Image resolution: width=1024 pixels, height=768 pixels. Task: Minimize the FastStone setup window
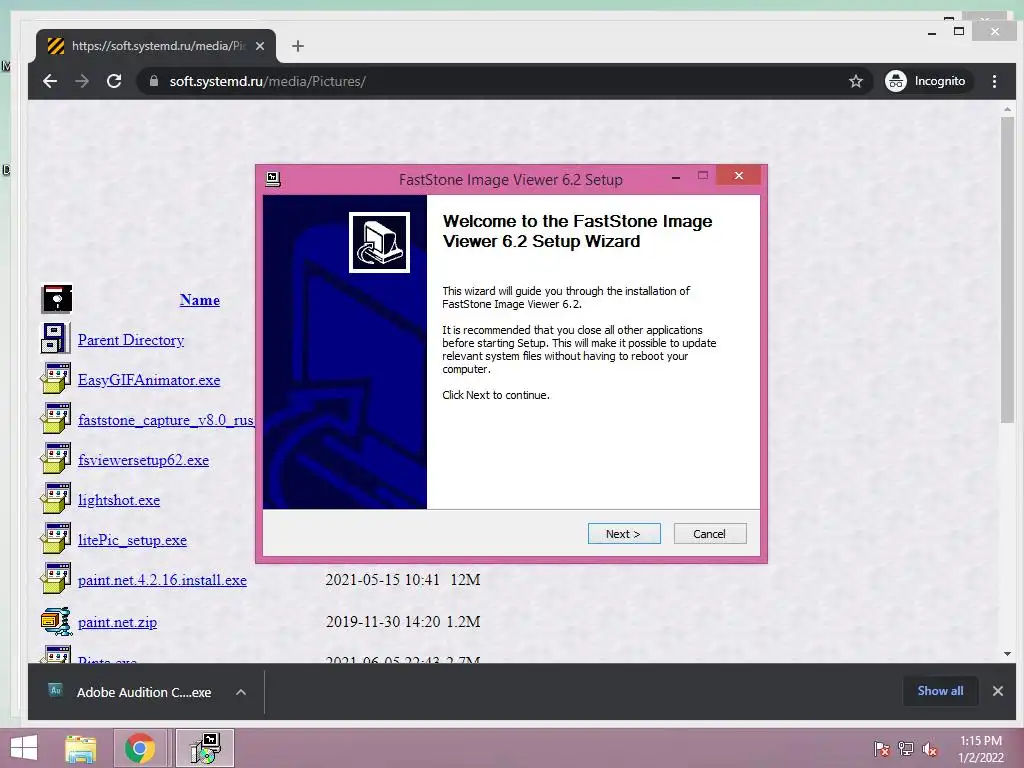click(x=676, y=176)
